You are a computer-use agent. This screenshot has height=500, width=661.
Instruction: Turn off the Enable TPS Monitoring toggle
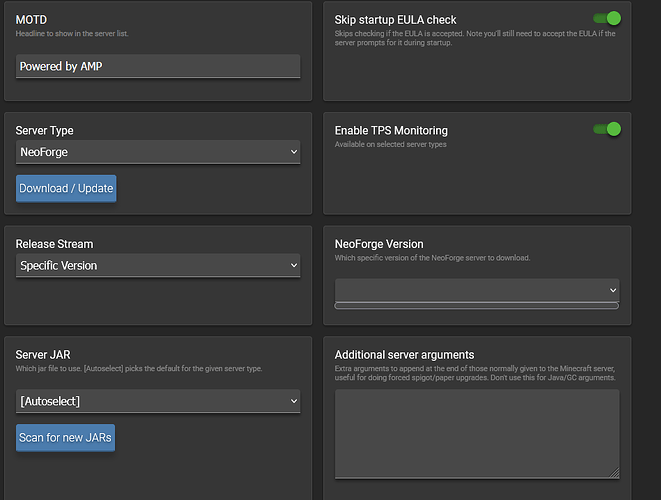[606, 129]
